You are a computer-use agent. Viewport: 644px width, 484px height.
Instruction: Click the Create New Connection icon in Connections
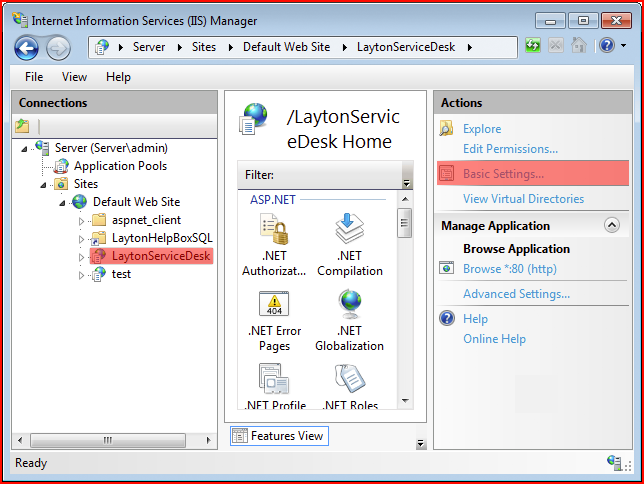[22, 126]
